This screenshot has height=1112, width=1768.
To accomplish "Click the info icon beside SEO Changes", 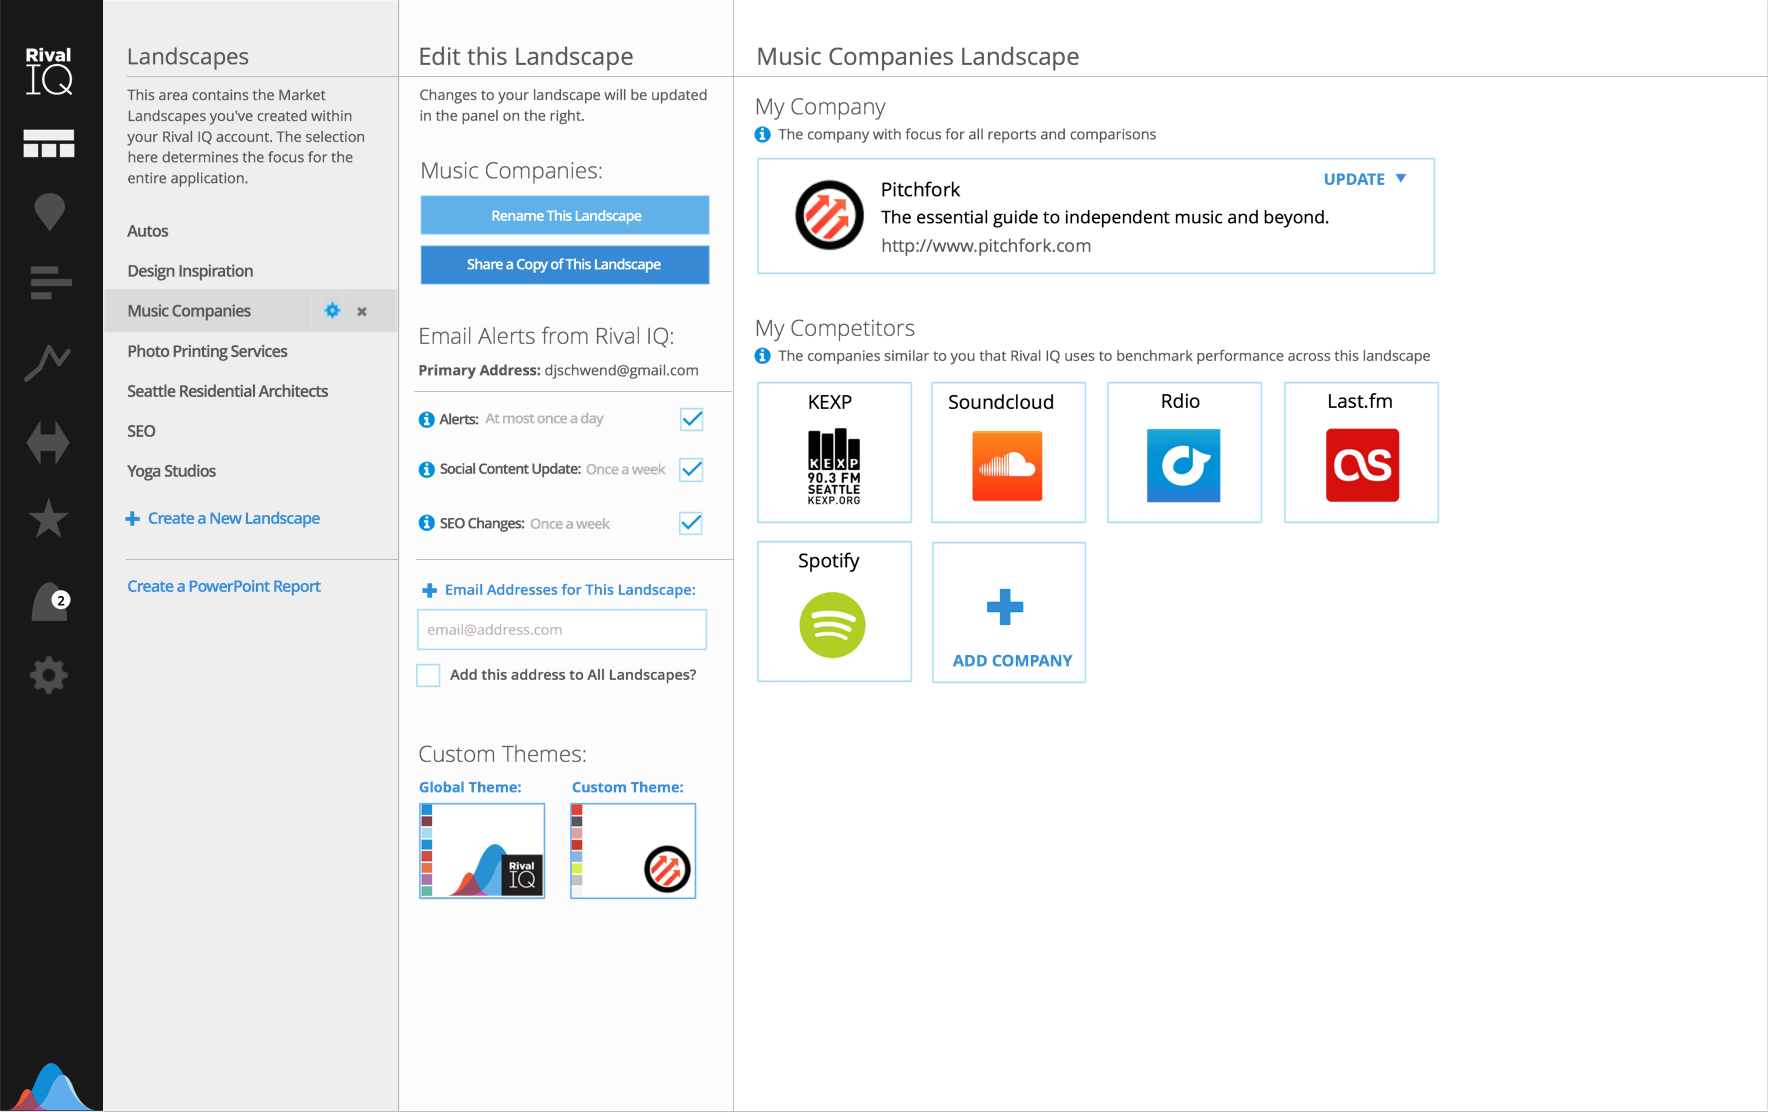I will click(x=426, y=523).
